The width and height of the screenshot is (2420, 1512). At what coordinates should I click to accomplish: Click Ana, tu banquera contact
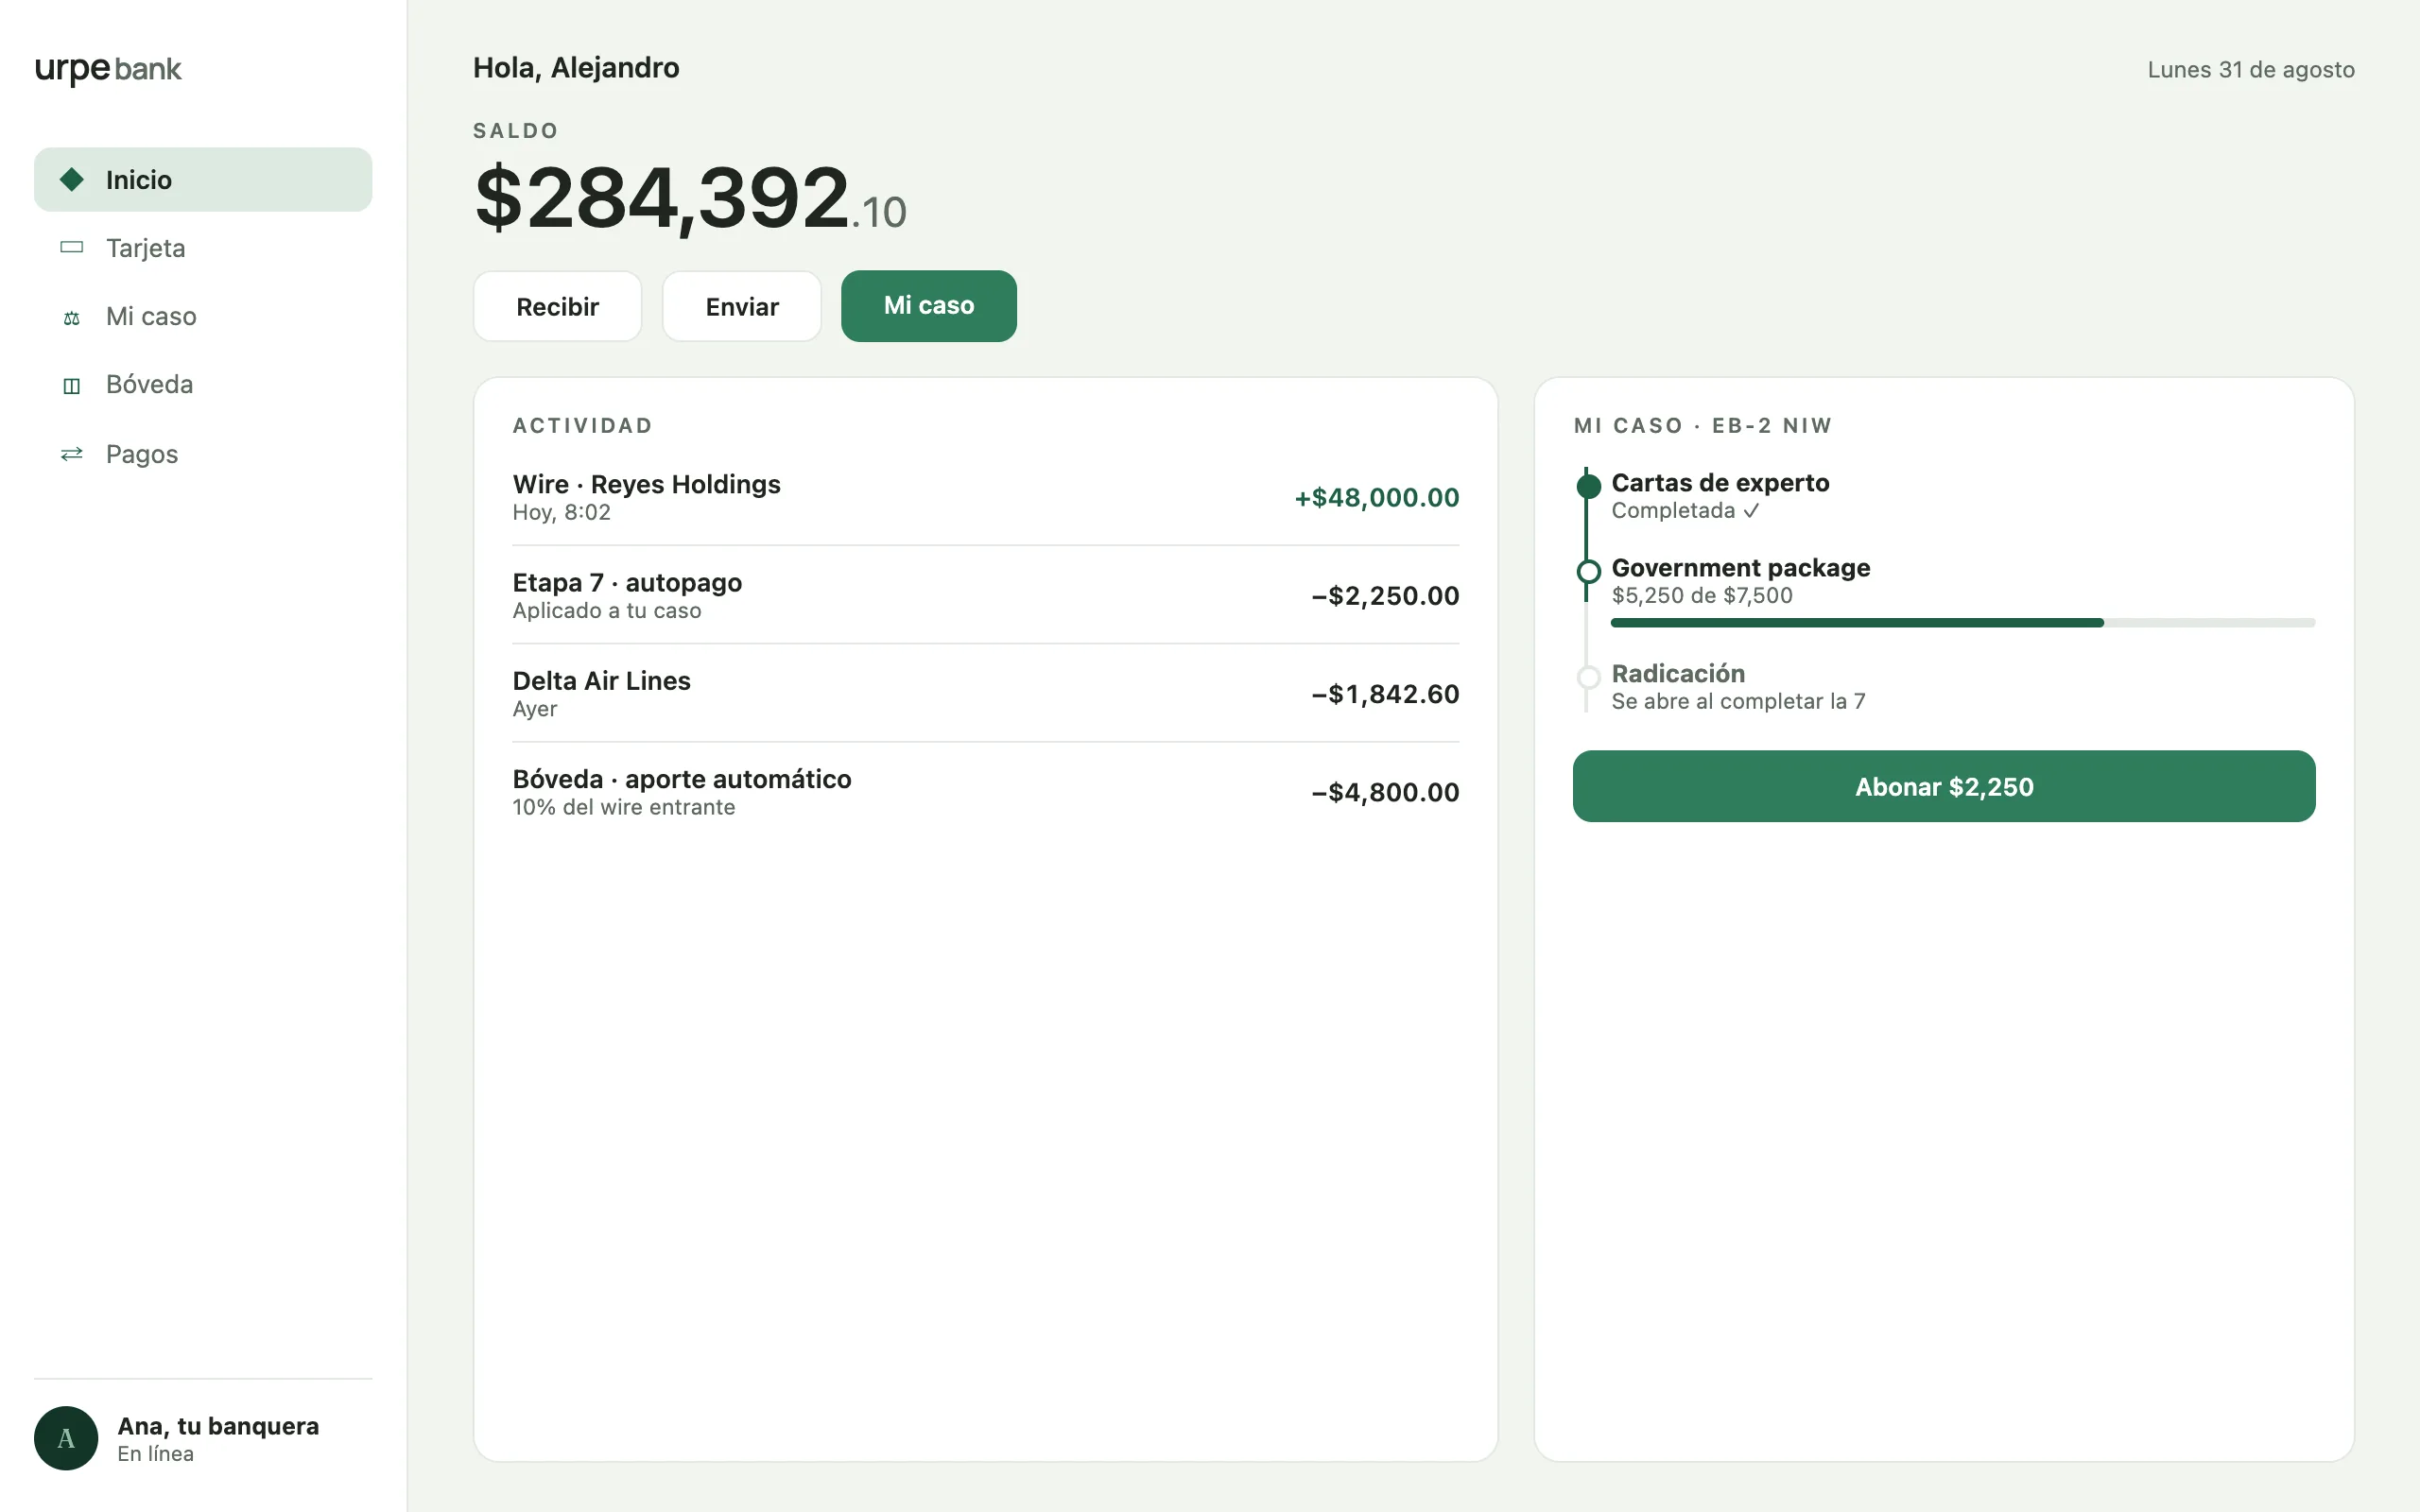coord(203,1438)
